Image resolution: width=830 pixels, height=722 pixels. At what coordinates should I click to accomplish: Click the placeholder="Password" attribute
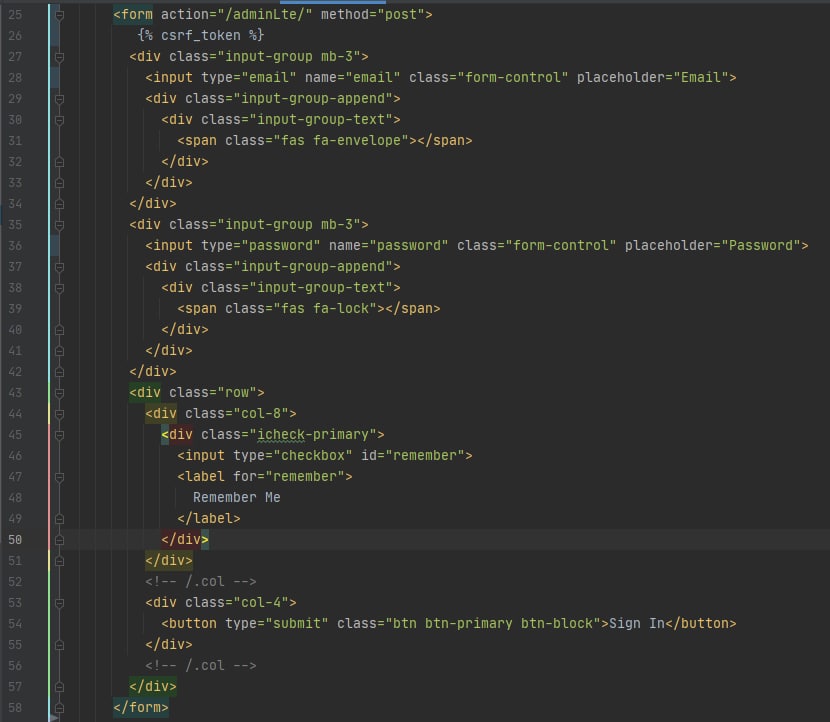pyautogui.click(x=712, y=245)
